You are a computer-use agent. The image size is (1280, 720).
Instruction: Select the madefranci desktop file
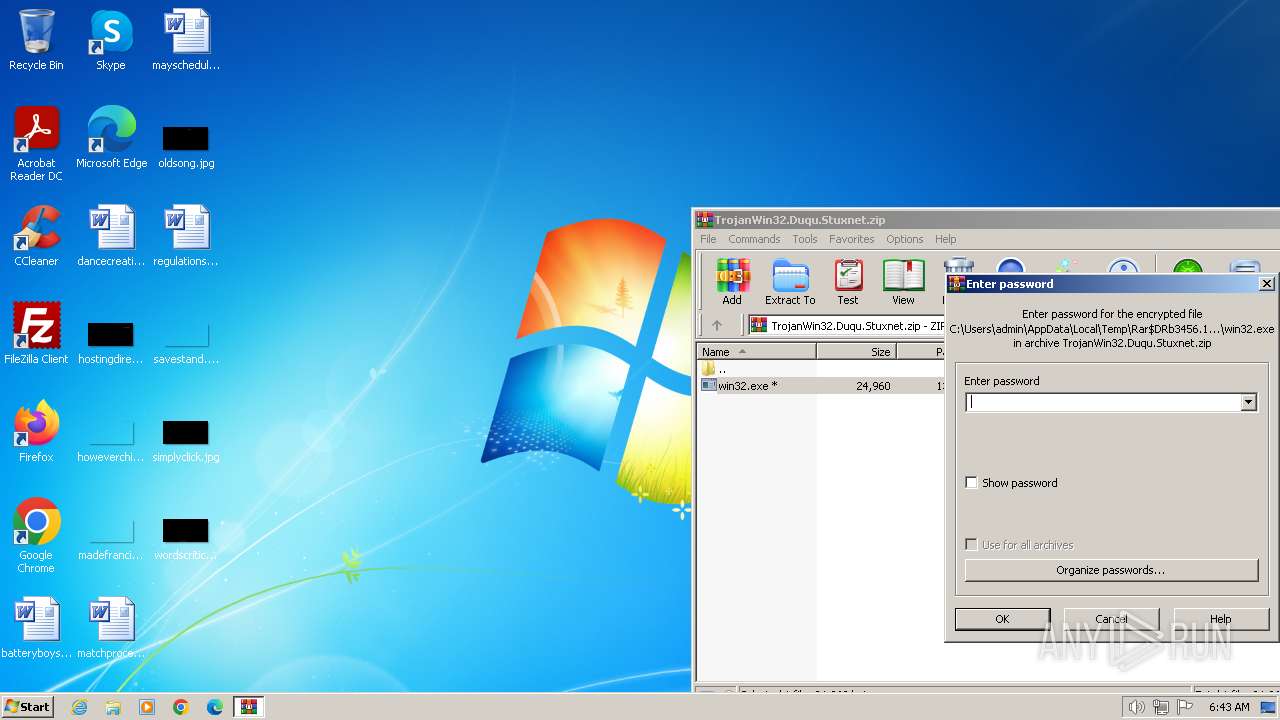point(111,538)
